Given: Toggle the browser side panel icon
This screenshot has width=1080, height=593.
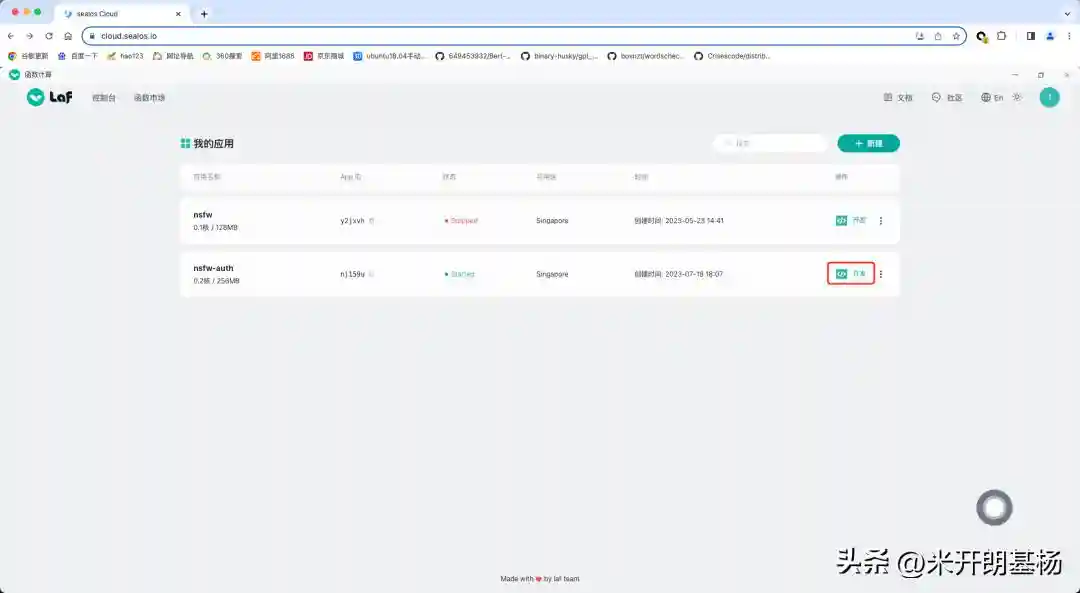Looking at the screenshot, I should (1030, 36).
